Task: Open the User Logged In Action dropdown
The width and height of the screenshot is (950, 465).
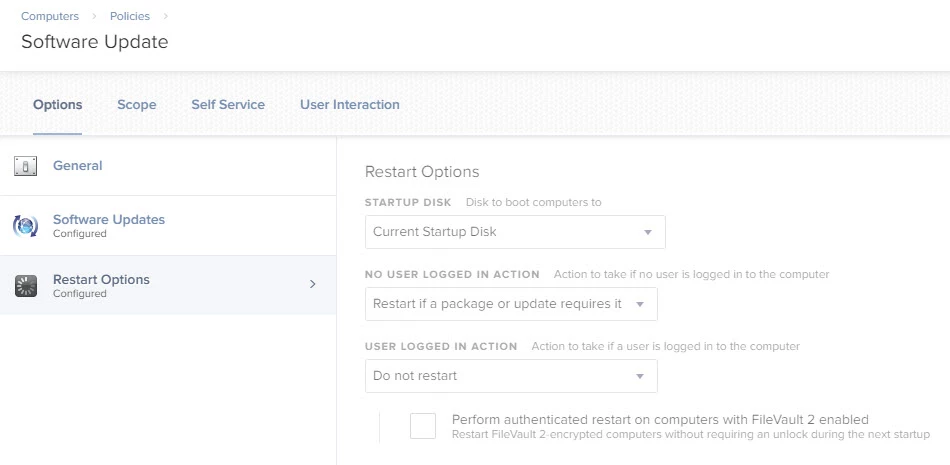Action: click(x=511, y=376)
